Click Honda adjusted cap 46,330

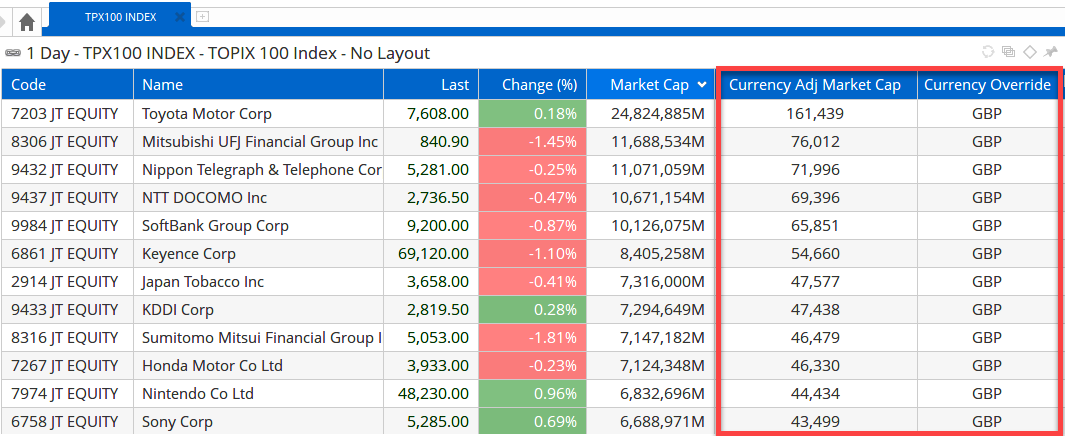pos(816,365)
